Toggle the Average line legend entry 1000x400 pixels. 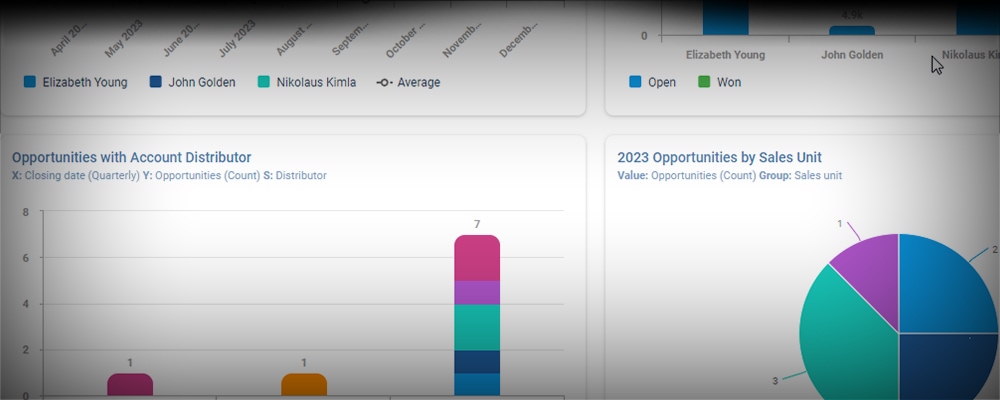point(408,82)
